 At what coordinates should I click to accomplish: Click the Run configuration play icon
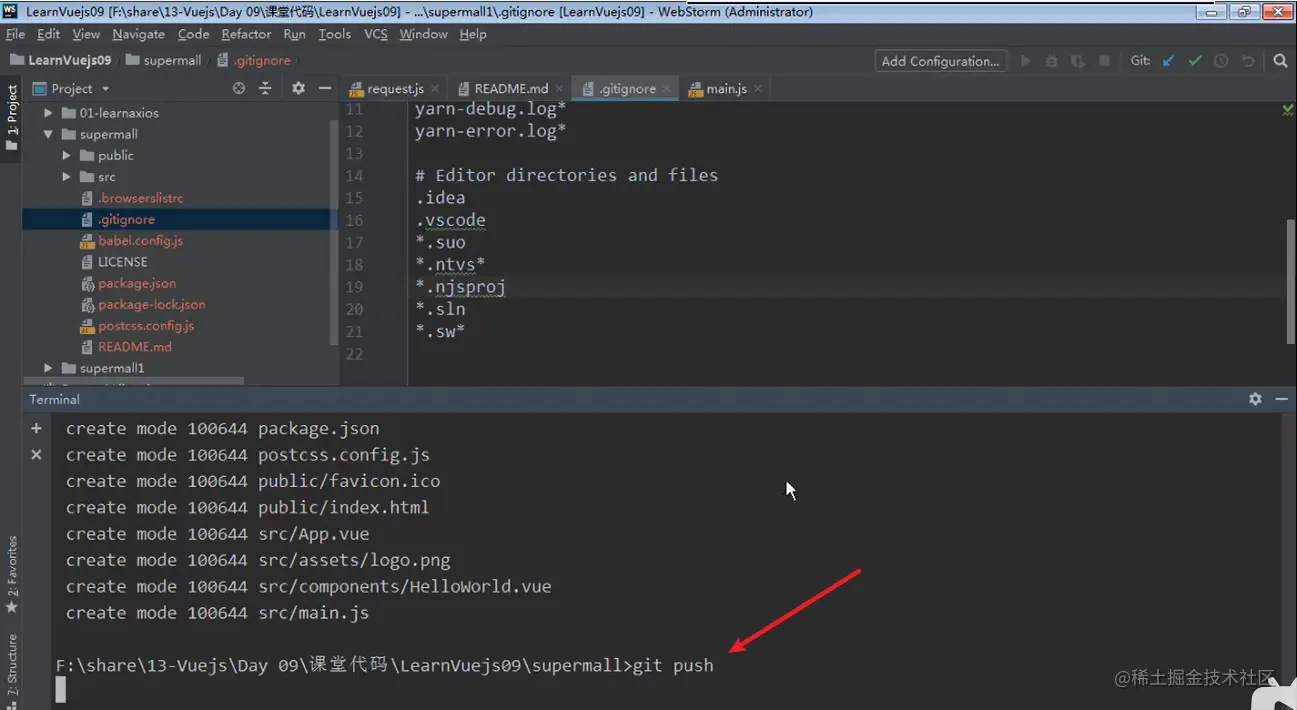(x=1025, y=61)
